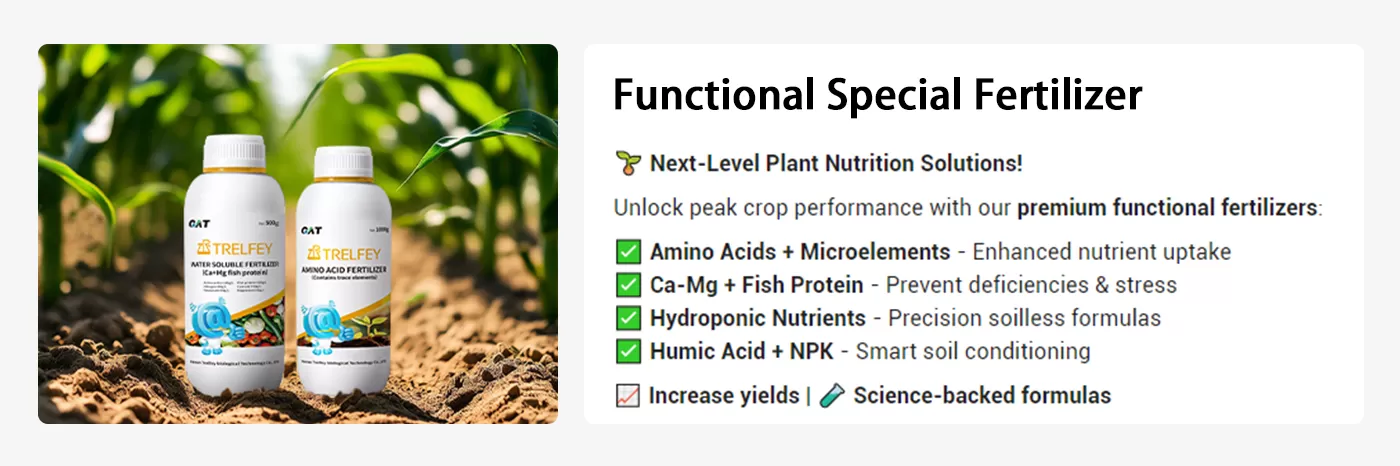
Task: Click the Functional Special Fertilizer heading
Action: (x=877, y=95)
